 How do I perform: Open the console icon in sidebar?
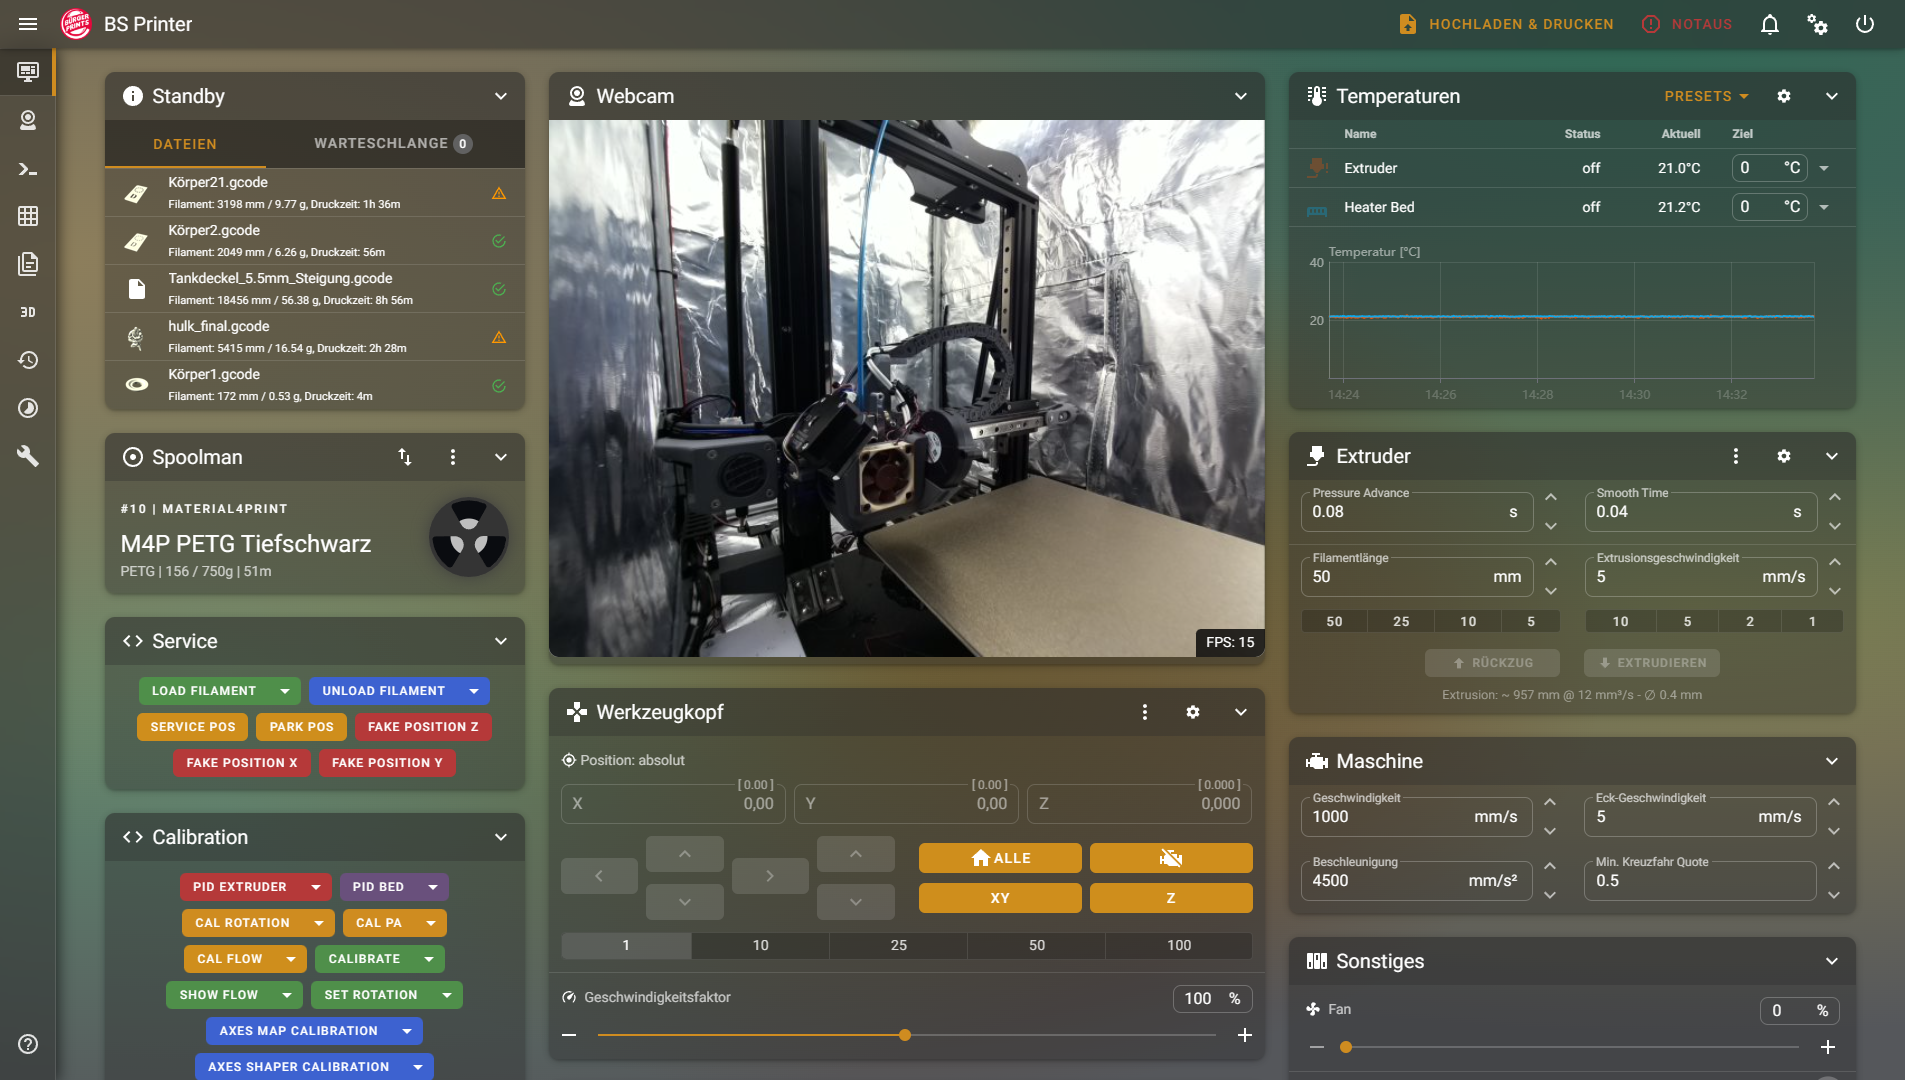coord(28,169)
